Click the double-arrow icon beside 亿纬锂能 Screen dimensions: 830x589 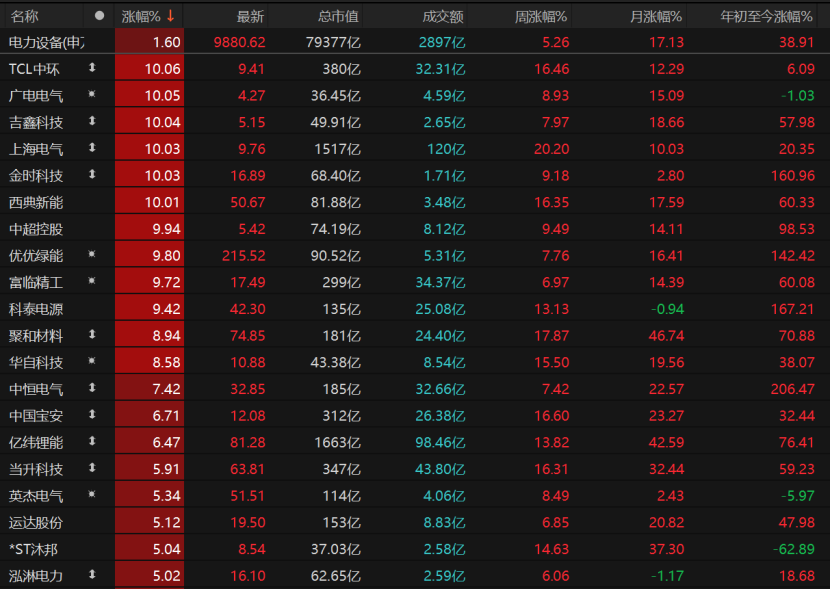tap(92, 441)
